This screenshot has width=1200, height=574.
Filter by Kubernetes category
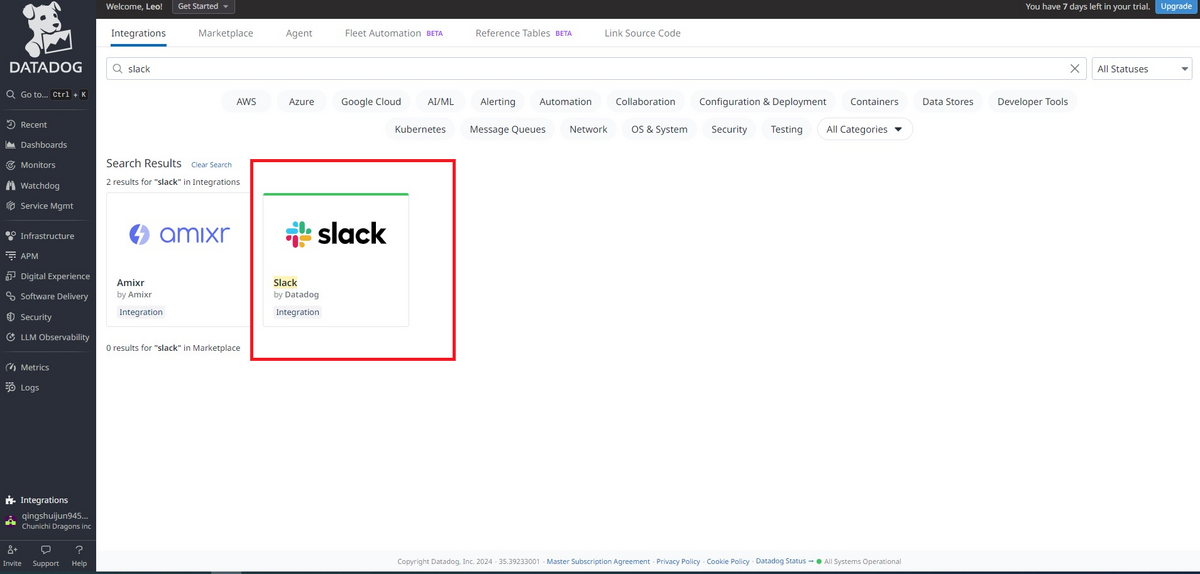[x=420, y=129]
